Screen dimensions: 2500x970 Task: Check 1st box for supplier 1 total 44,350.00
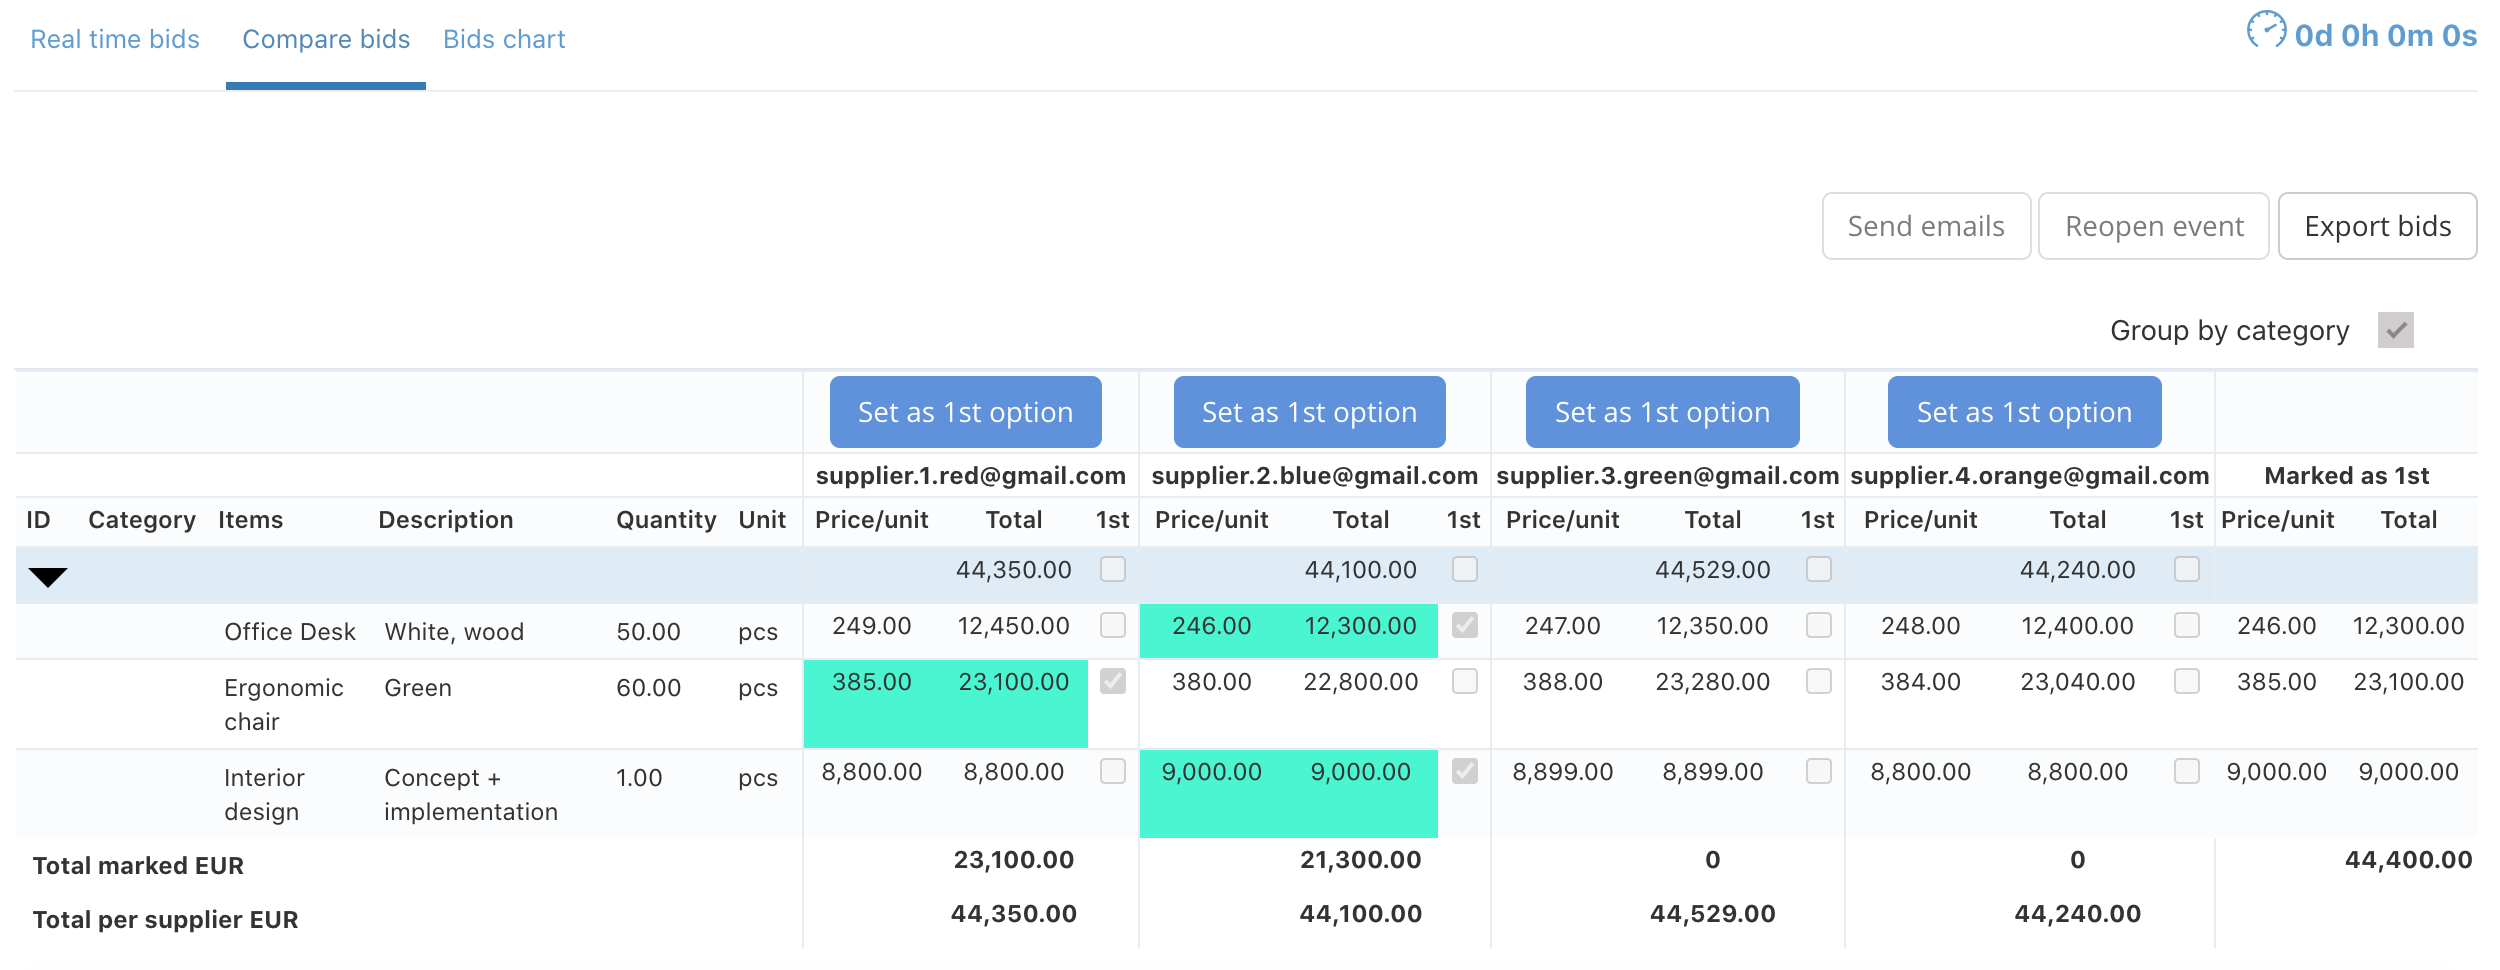pyautogui.click(x=1113, y=569)
